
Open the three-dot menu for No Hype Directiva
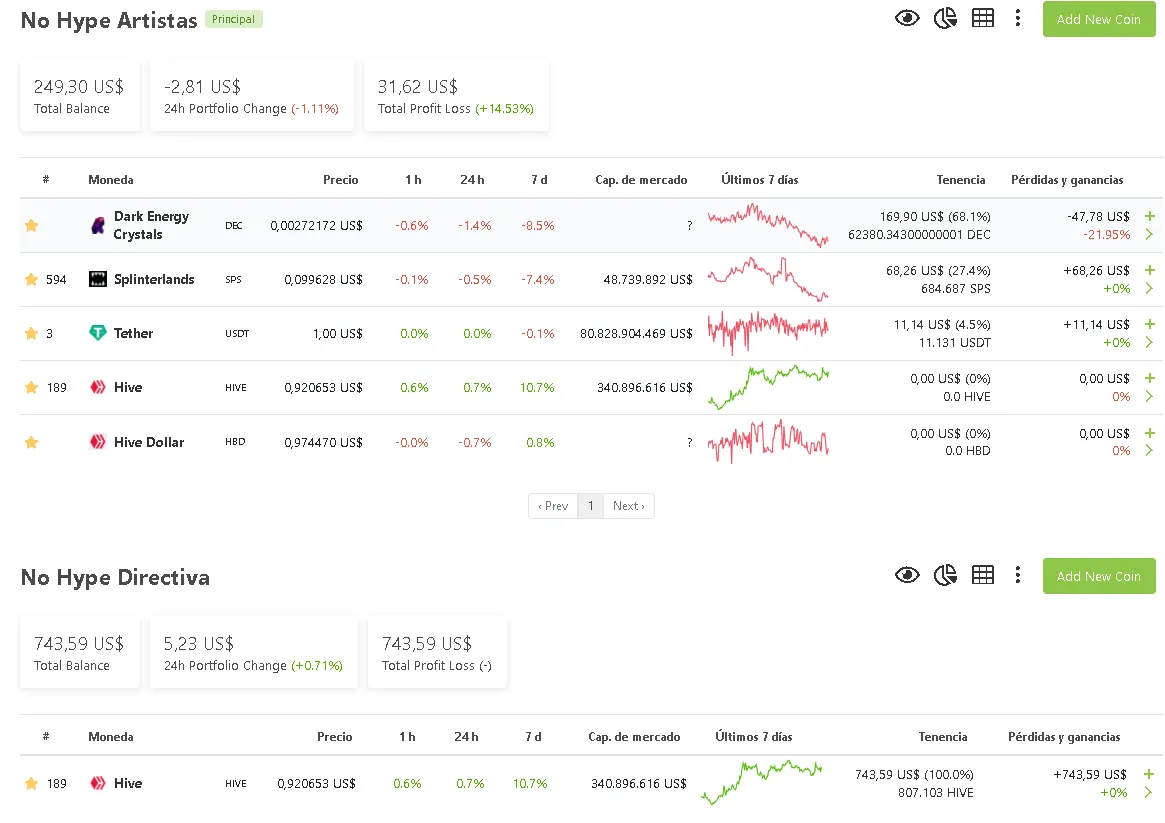(x=1018, y=575)
